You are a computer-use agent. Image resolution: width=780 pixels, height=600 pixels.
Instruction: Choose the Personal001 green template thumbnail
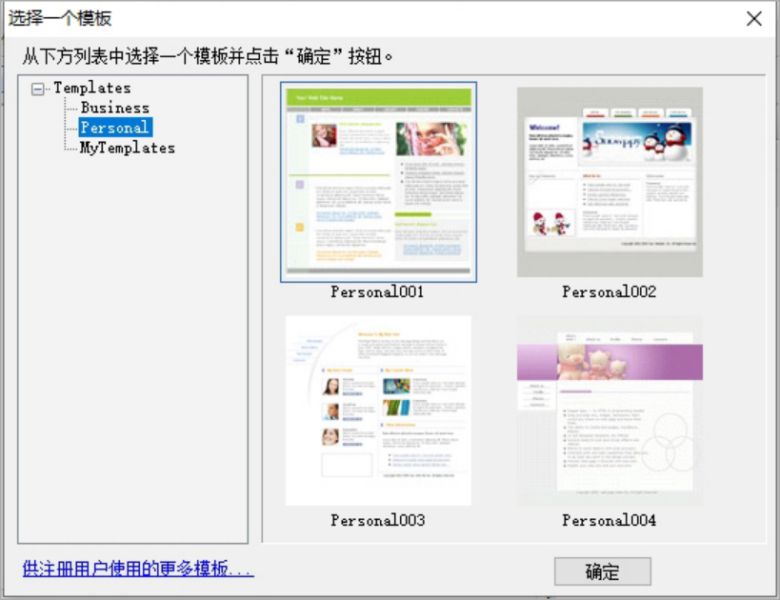(378, 181)
